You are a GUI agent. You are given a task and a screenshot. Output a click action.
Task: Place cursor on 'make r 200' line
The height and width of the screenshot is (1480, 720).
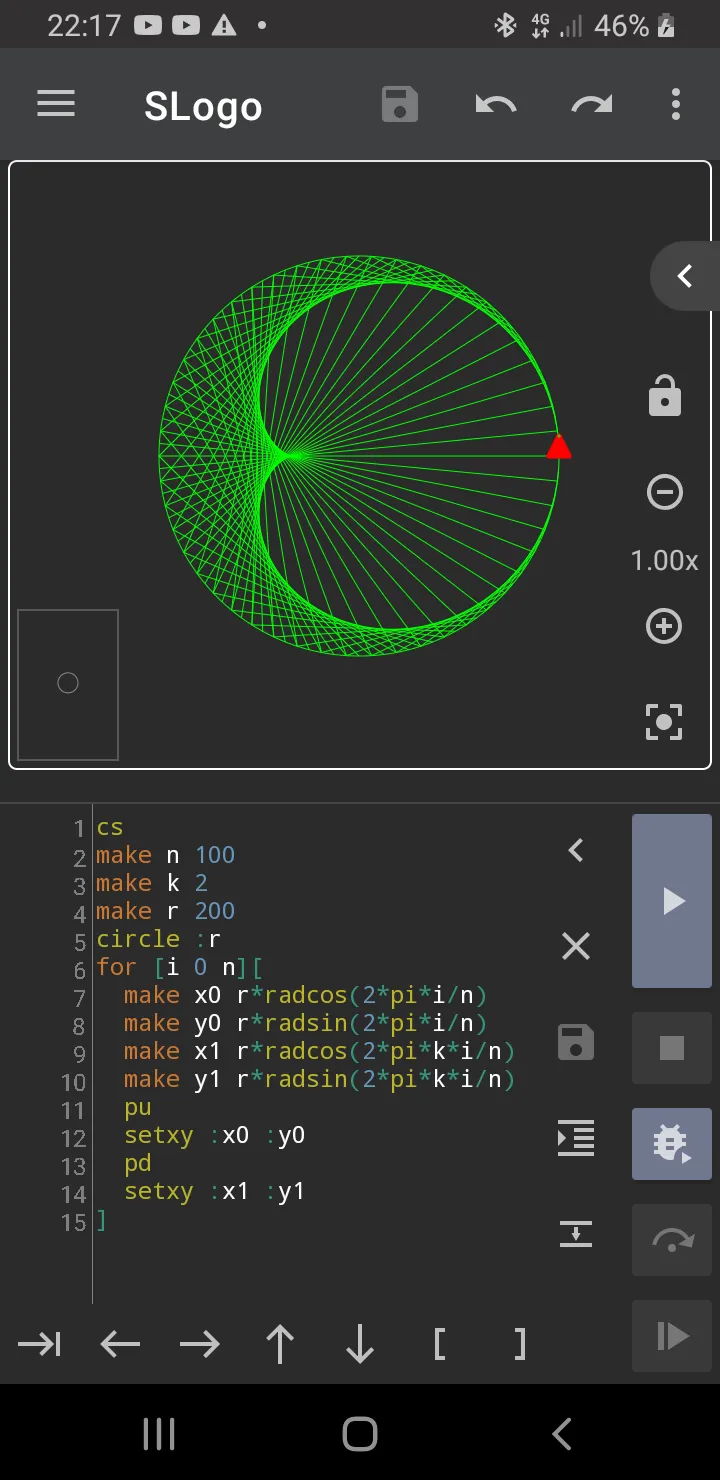pyautogui.click(x=166, y=912)
